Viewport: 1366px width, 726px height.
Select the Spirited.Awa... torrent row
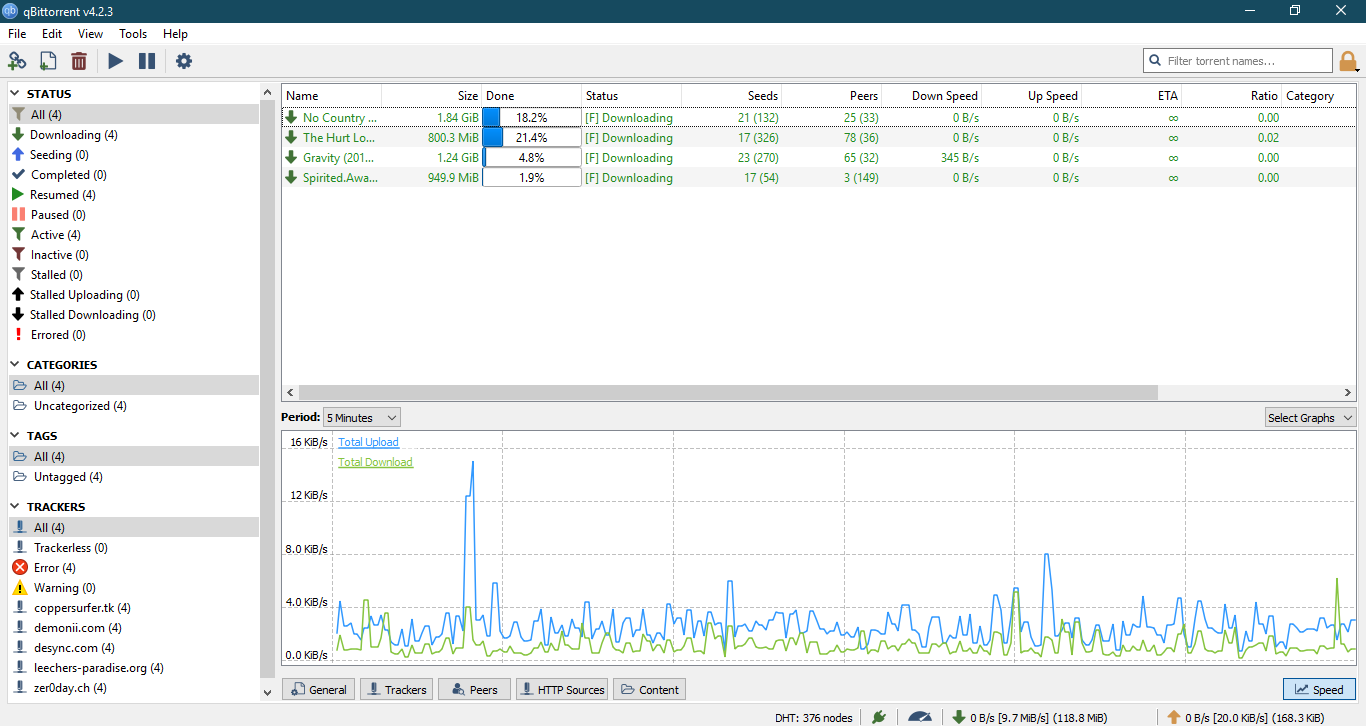tap(819, 178)
